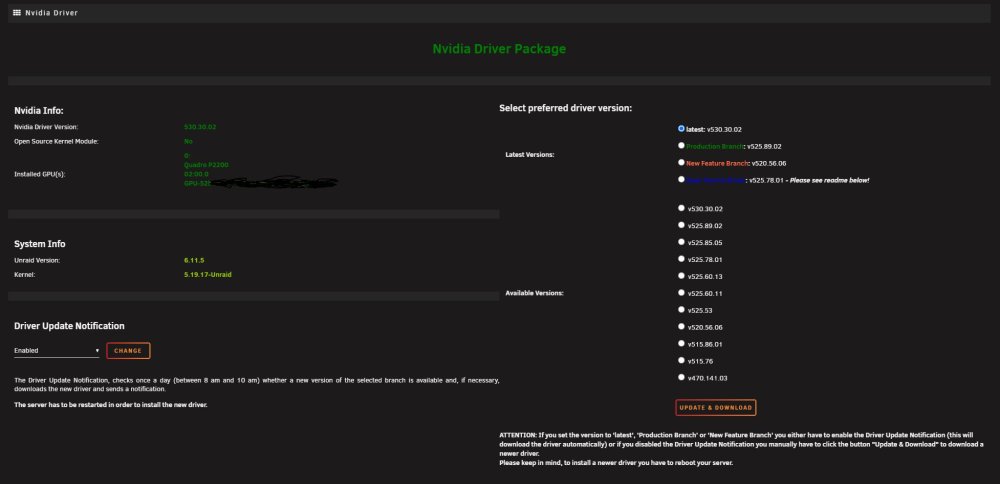Screen dimensions: 1000x484
Task: Open the Driver Update Notification 'Enabled' dropdown
Action: coord(57,351)
